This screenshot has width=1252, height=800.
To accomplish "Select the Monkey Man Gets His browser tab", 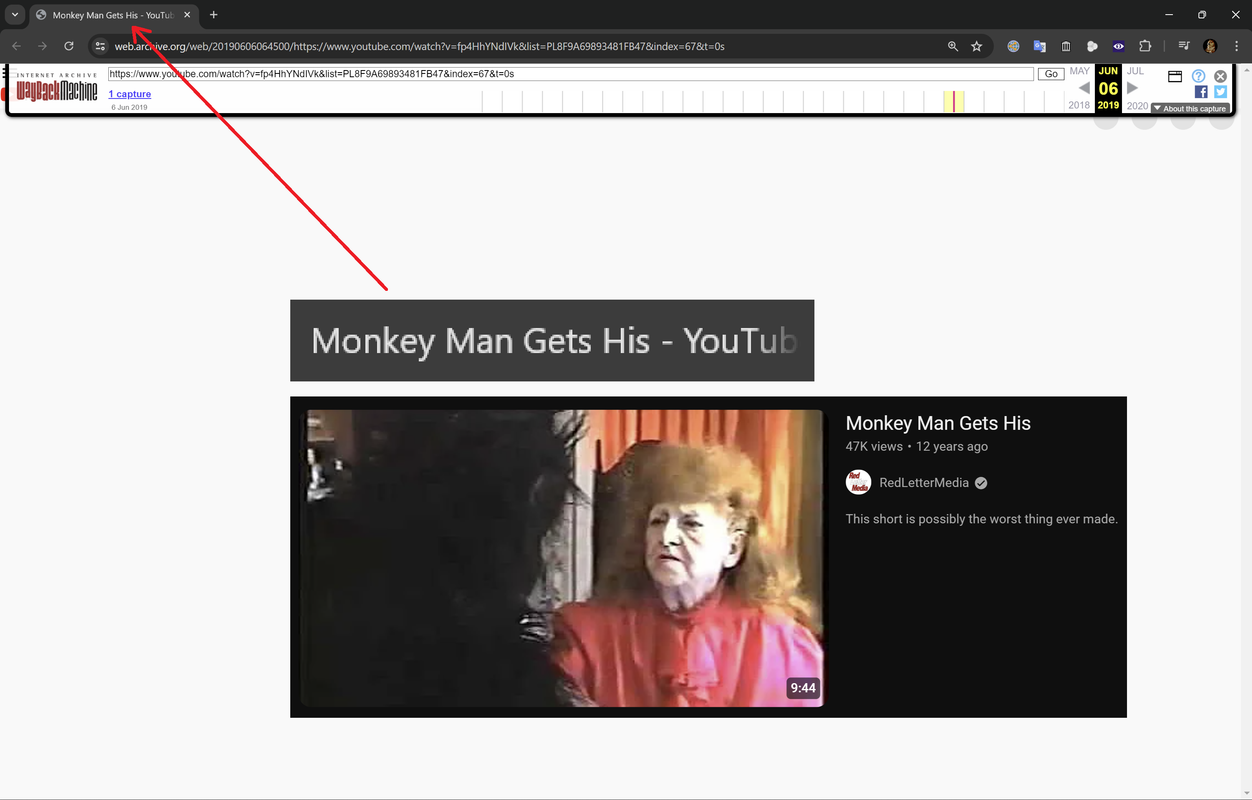I will (112, 15).
